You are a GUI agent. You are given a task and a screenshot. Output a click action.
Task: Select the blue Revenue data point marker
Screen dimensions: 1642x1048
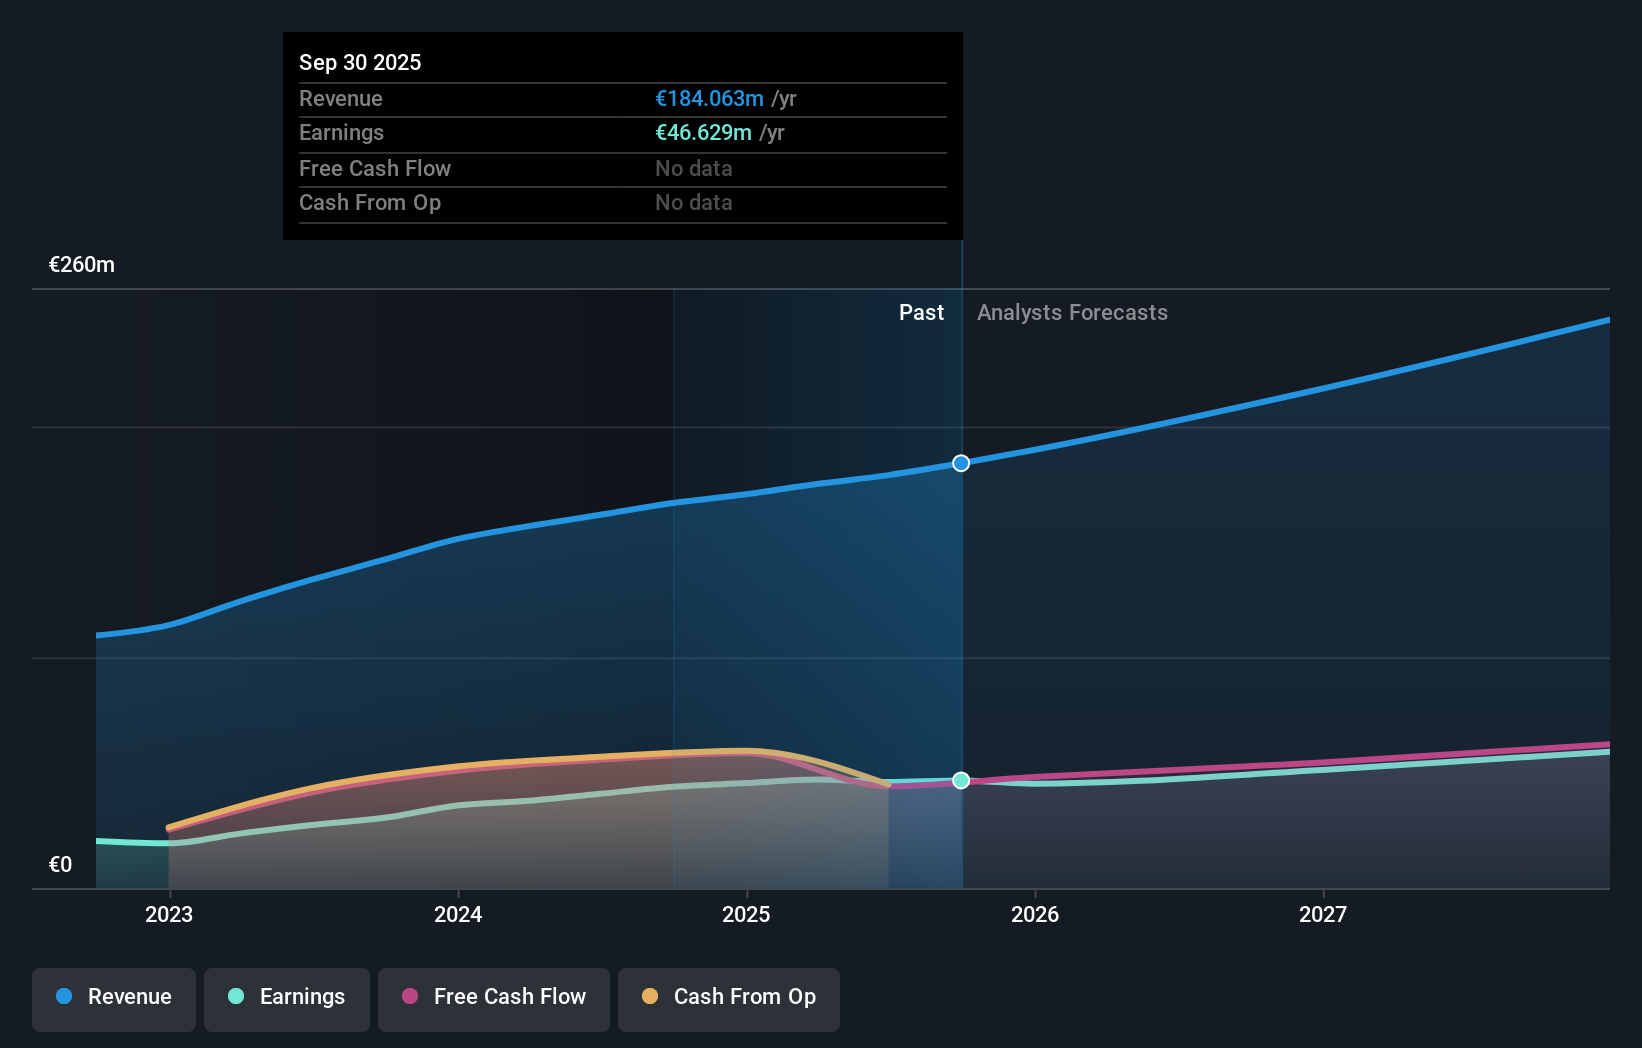point(960,462)
